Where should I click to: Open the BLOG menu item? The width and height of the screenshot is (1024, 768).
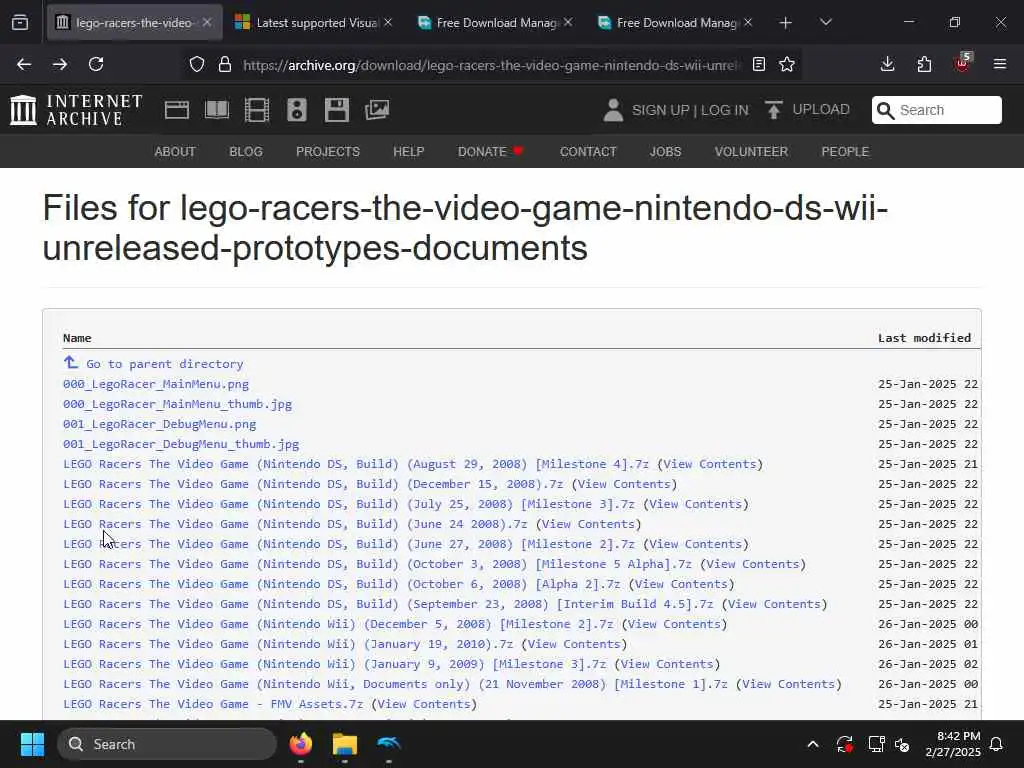[246, 152]
